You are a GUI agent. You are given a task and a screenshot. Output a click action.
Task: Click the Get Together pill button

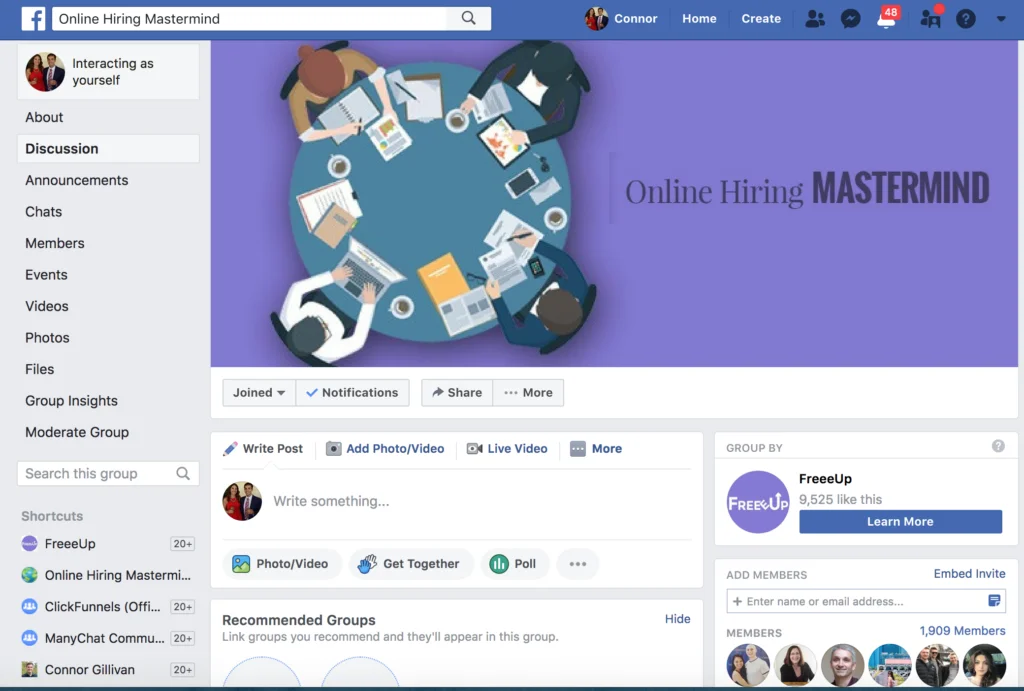click(411, 564)
